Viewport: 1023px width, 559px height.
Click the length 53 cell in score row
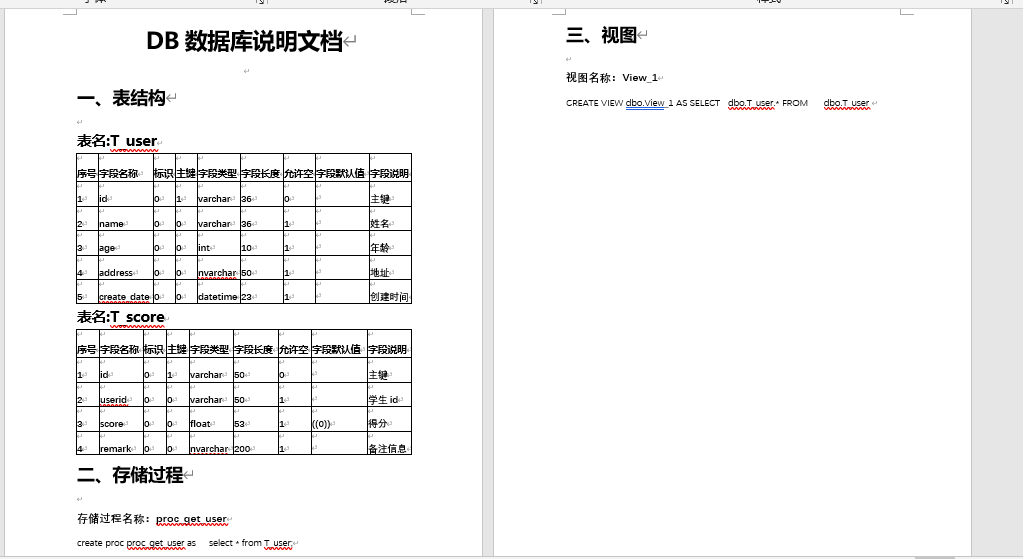(255, 419)
